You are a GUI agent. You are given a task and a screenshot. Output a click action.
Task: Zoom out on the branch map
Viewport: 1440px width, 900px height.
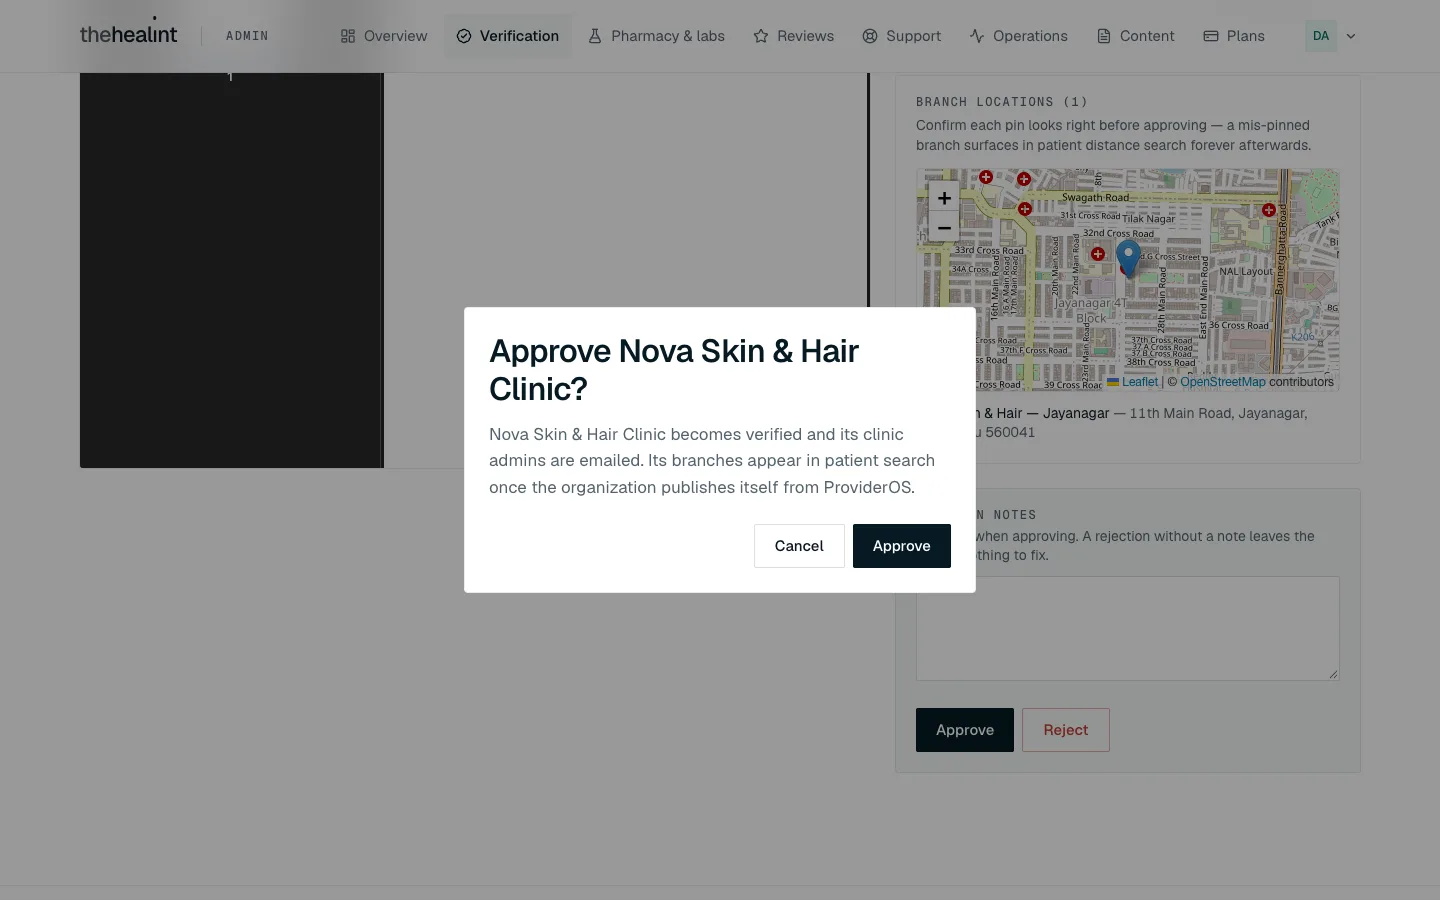coord(944,228)
